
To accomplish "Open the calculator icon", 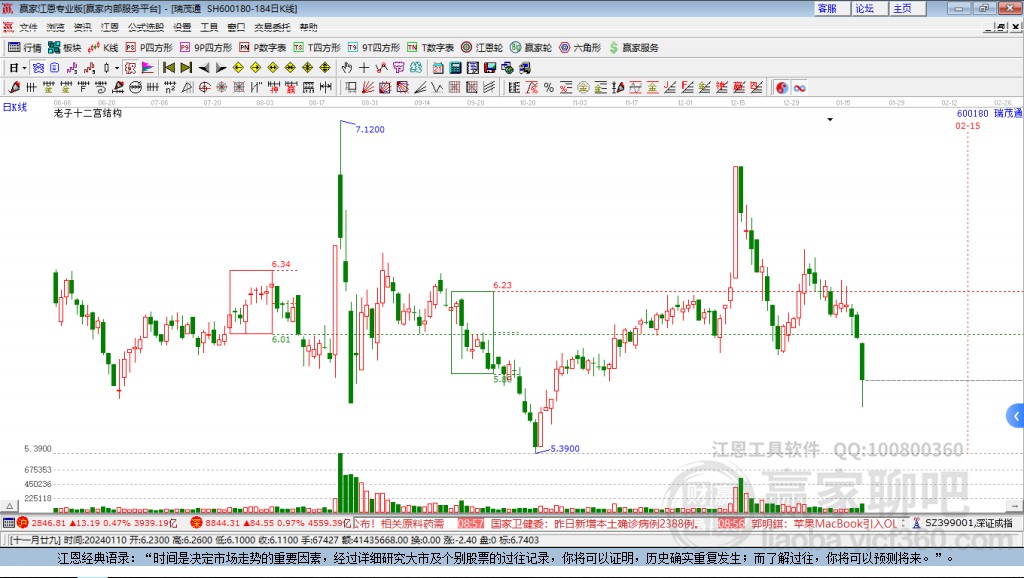I will coord(455,68).
